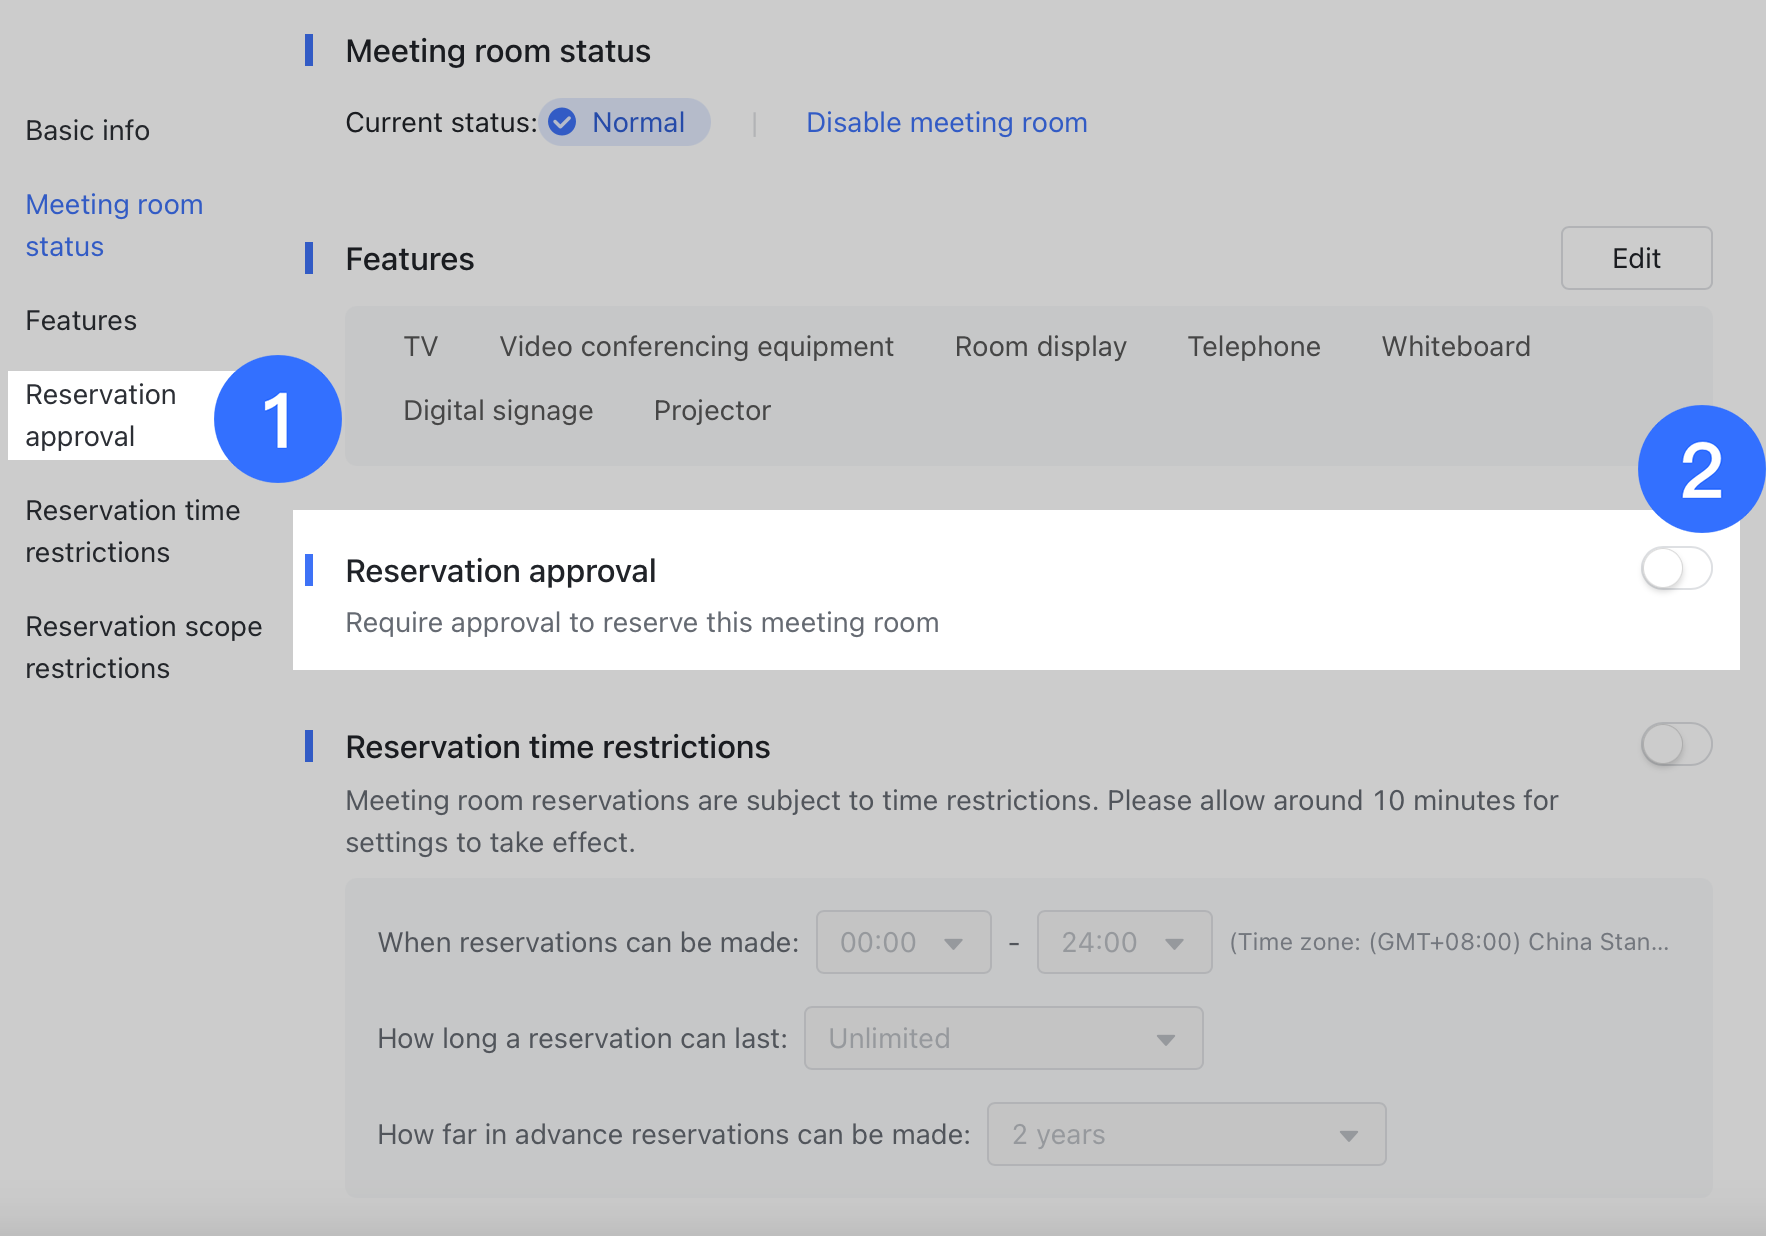Click the Normal status checkmark icon
1766x1236 pixels.
click(563, 122)
